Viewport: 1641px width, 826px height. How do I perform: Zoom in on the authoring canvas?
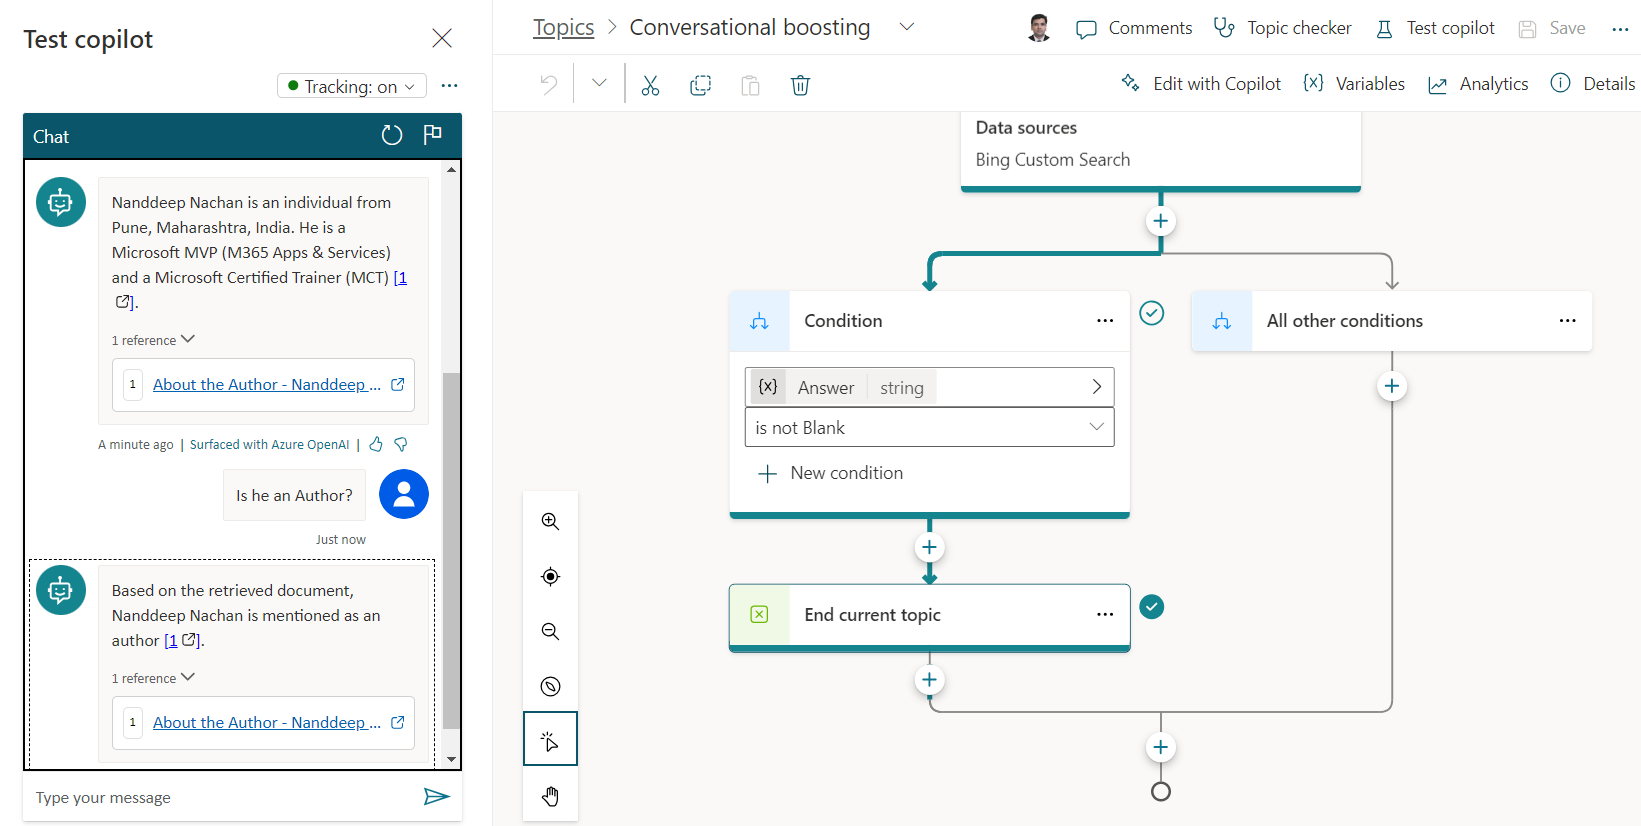click(x=550, y=521)
